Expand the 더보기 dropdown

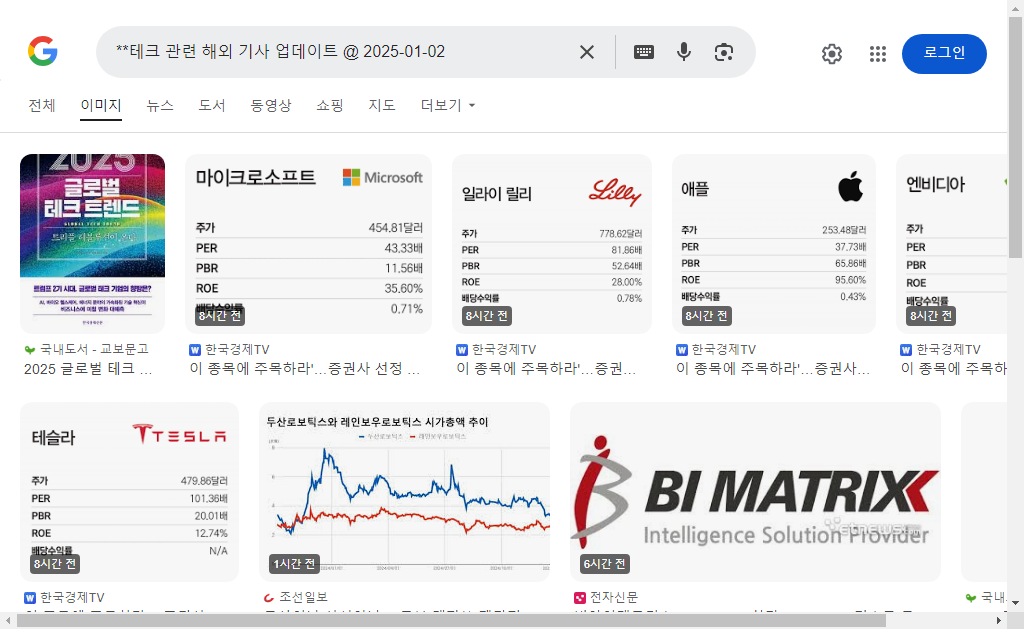coord(447,105)
